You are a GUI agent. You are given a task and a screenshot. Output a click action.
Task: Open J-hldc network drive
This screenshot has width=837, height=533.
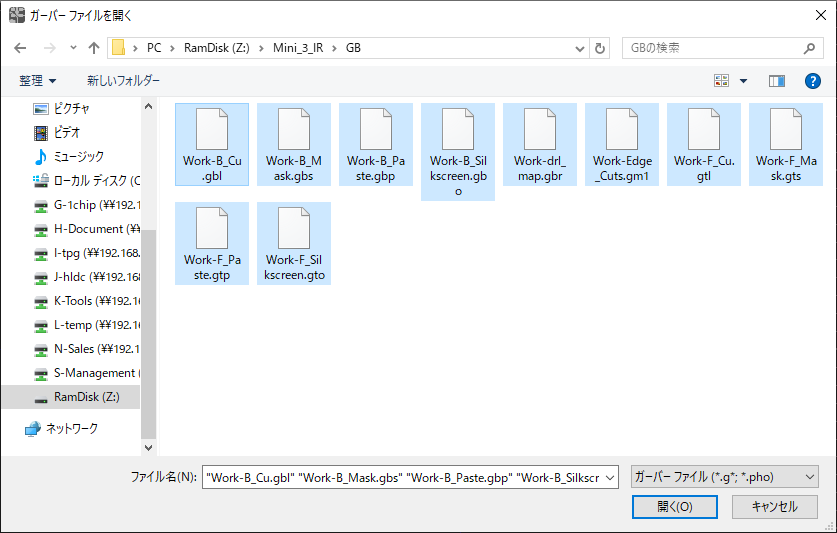click(x=86, y=277)
